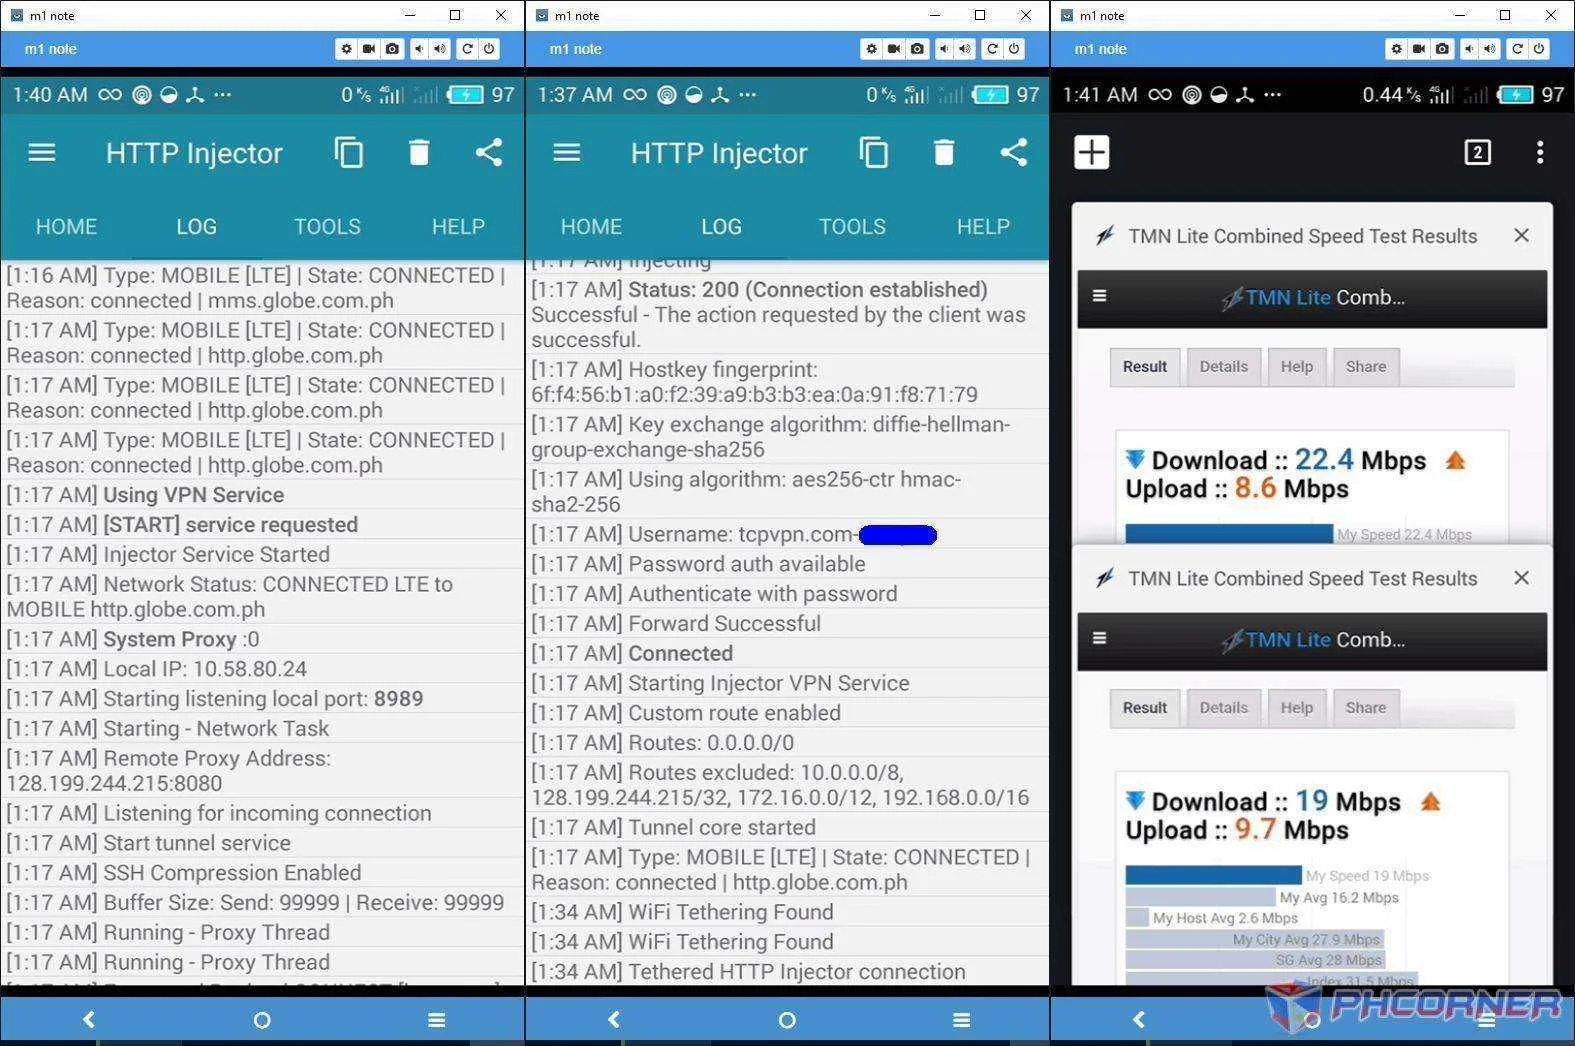Copy log icon in 1:40 AM HTTP Injector

(348, 152)
